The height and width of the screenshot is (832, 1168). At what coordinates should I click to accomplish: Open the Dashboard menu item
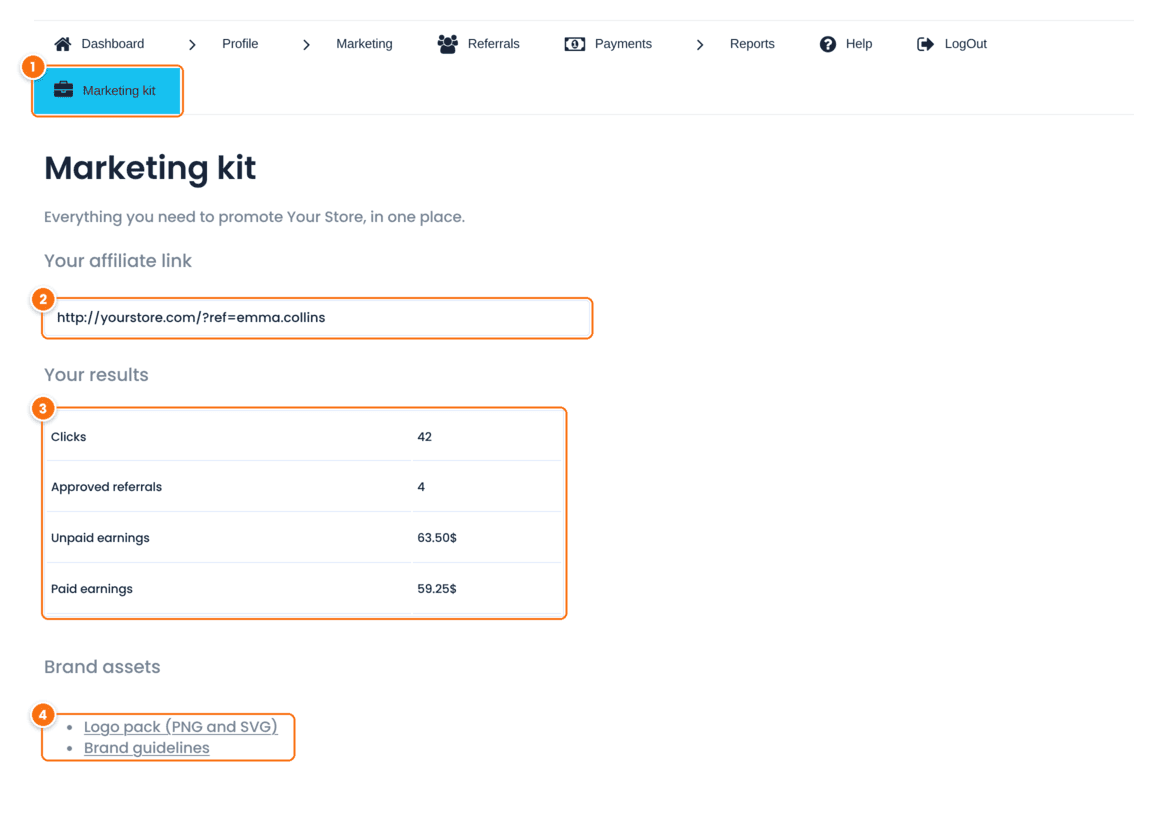pyautogui.click(x=112, y=44)
